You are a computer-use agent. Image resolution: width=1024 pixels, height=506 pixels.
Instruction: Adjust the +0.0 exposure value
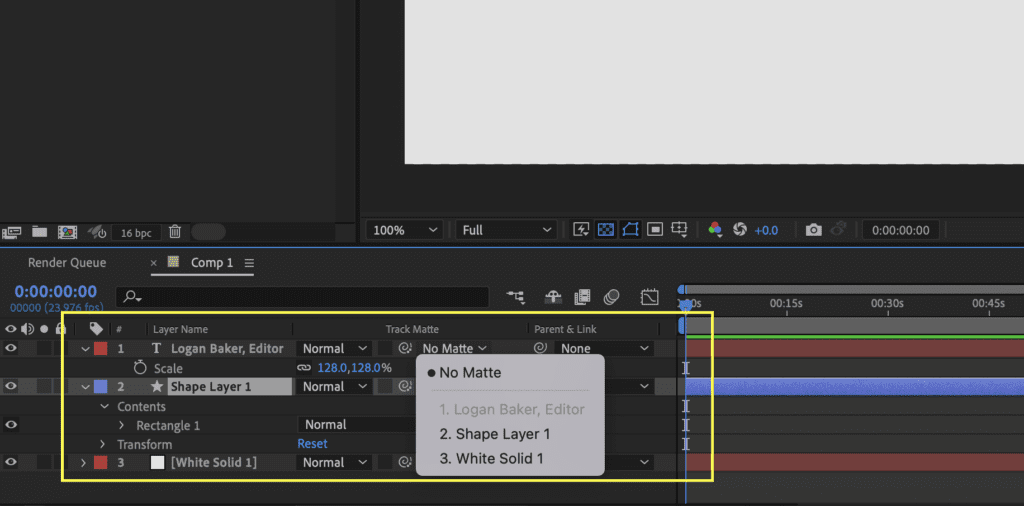pos(766,230)
